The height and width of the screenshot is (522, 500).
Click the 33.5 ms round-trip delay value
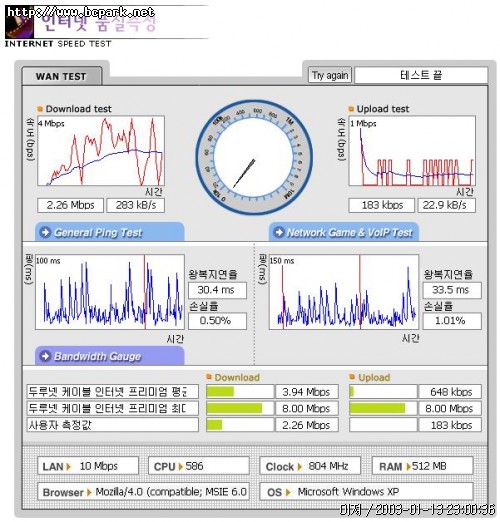(x=452, y=290)
